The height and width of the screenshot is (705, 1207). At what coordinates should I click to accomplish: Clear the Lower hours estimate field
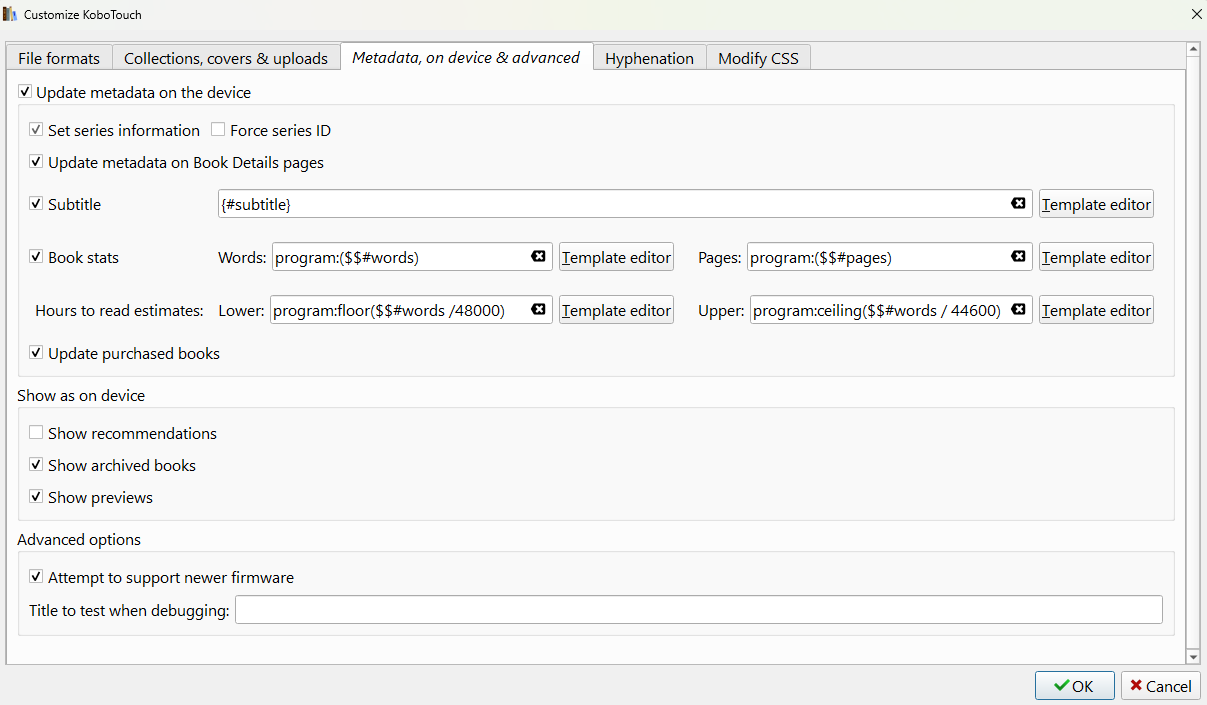click(x=538, y=310)
